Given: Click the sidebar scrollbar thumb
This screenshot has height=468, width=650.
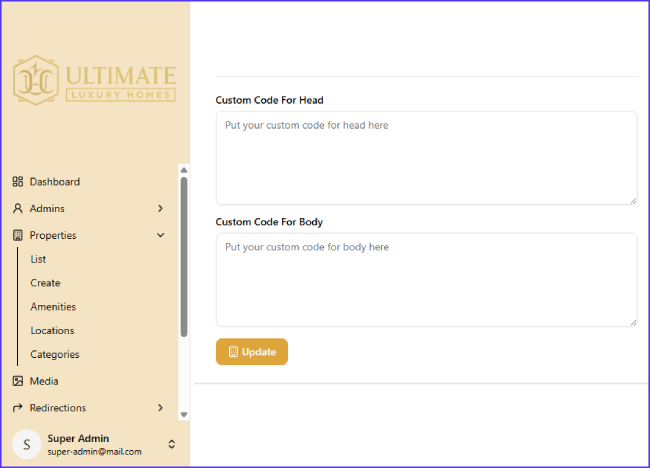Looking at the screenshot, I should pyautogui.click(x=184, y=257).
